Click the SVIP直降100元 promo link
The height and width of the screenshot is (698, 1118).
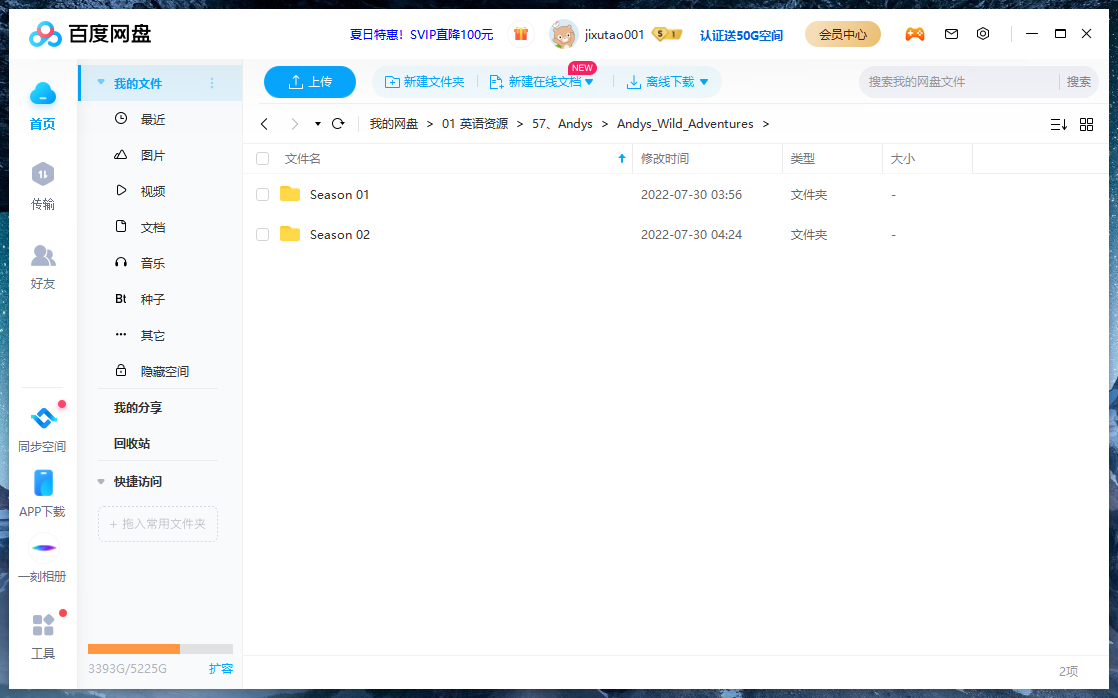click(421, 34)
